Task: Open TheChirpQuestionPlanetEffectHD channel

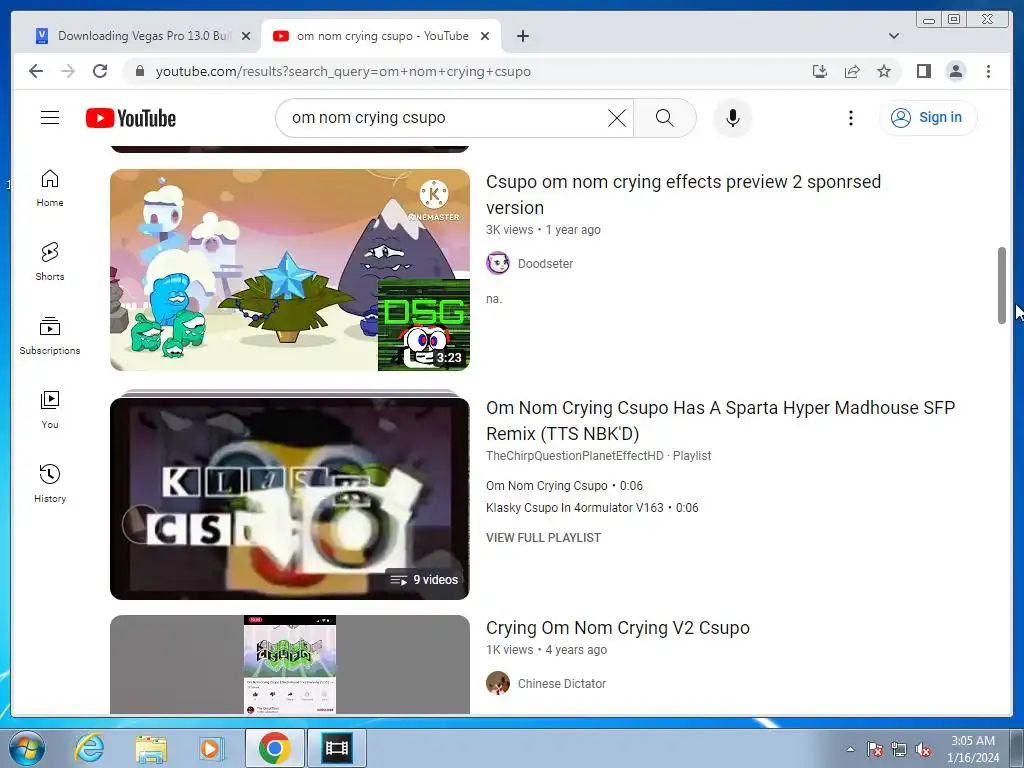Action: pos(575,456)
